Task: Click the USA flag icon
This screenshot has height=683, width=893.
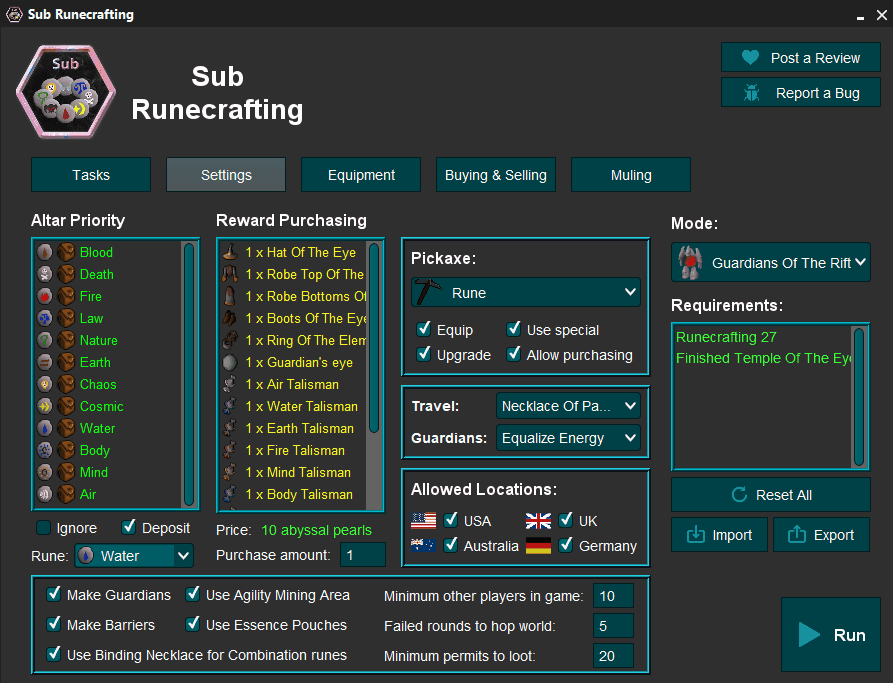Action: point(423,520)
